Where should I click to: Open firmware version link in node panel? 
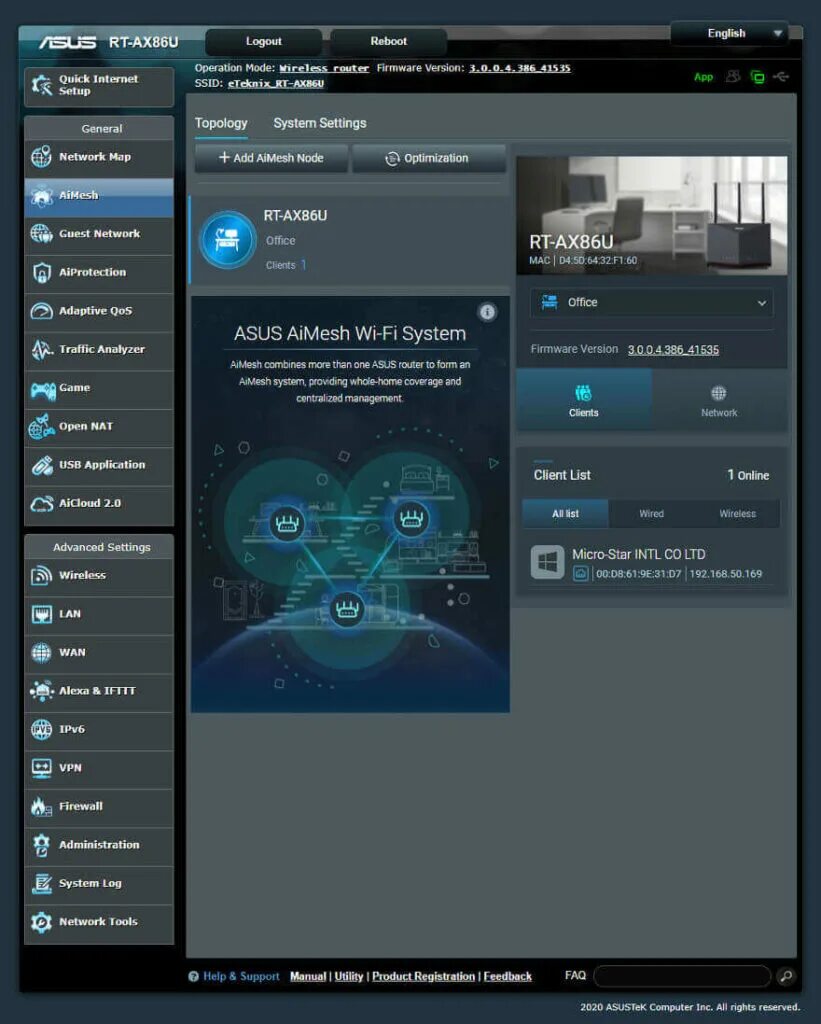673,350
